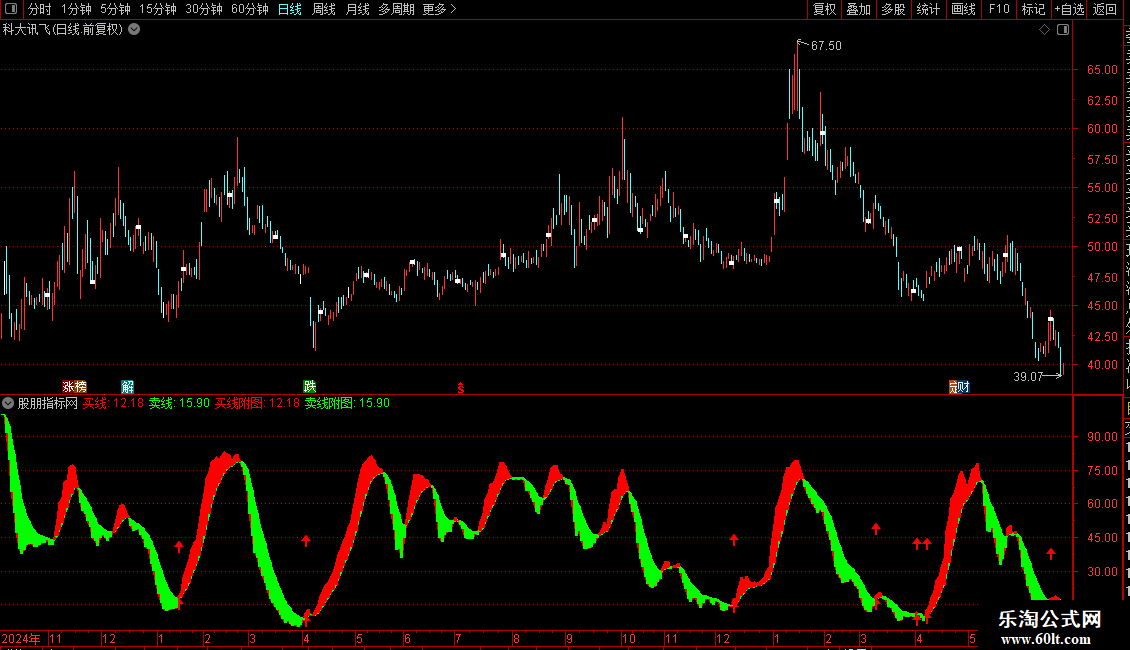
Task: Select the 30分钟 period tab
Action: 204,9
